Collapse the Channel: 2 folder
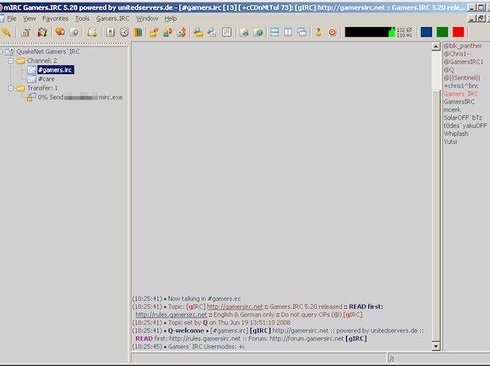490x366 pixels. click(11, 61)
